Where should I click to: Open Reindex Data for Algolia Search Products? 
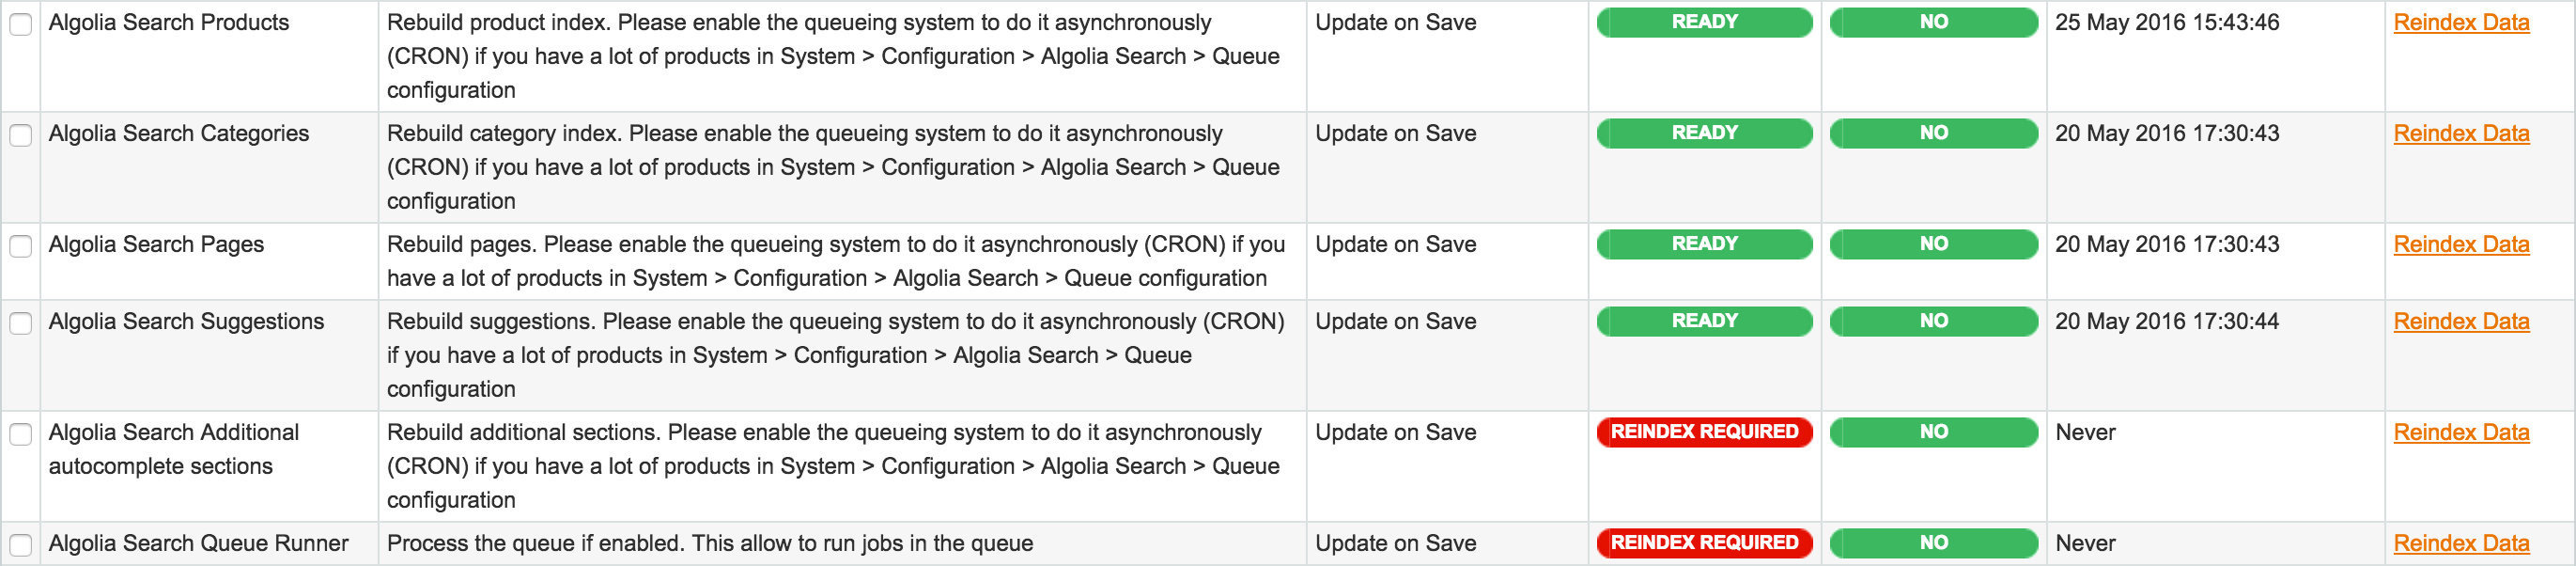click(x=2462, y=22)
